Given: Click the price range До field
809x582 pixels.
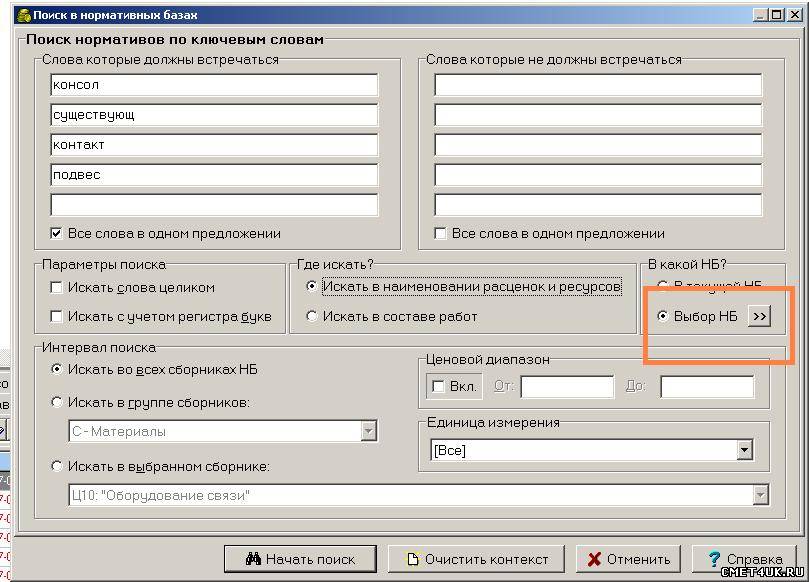Looking at the screenshot, I should pyautogui.click(x=707, y=386).
